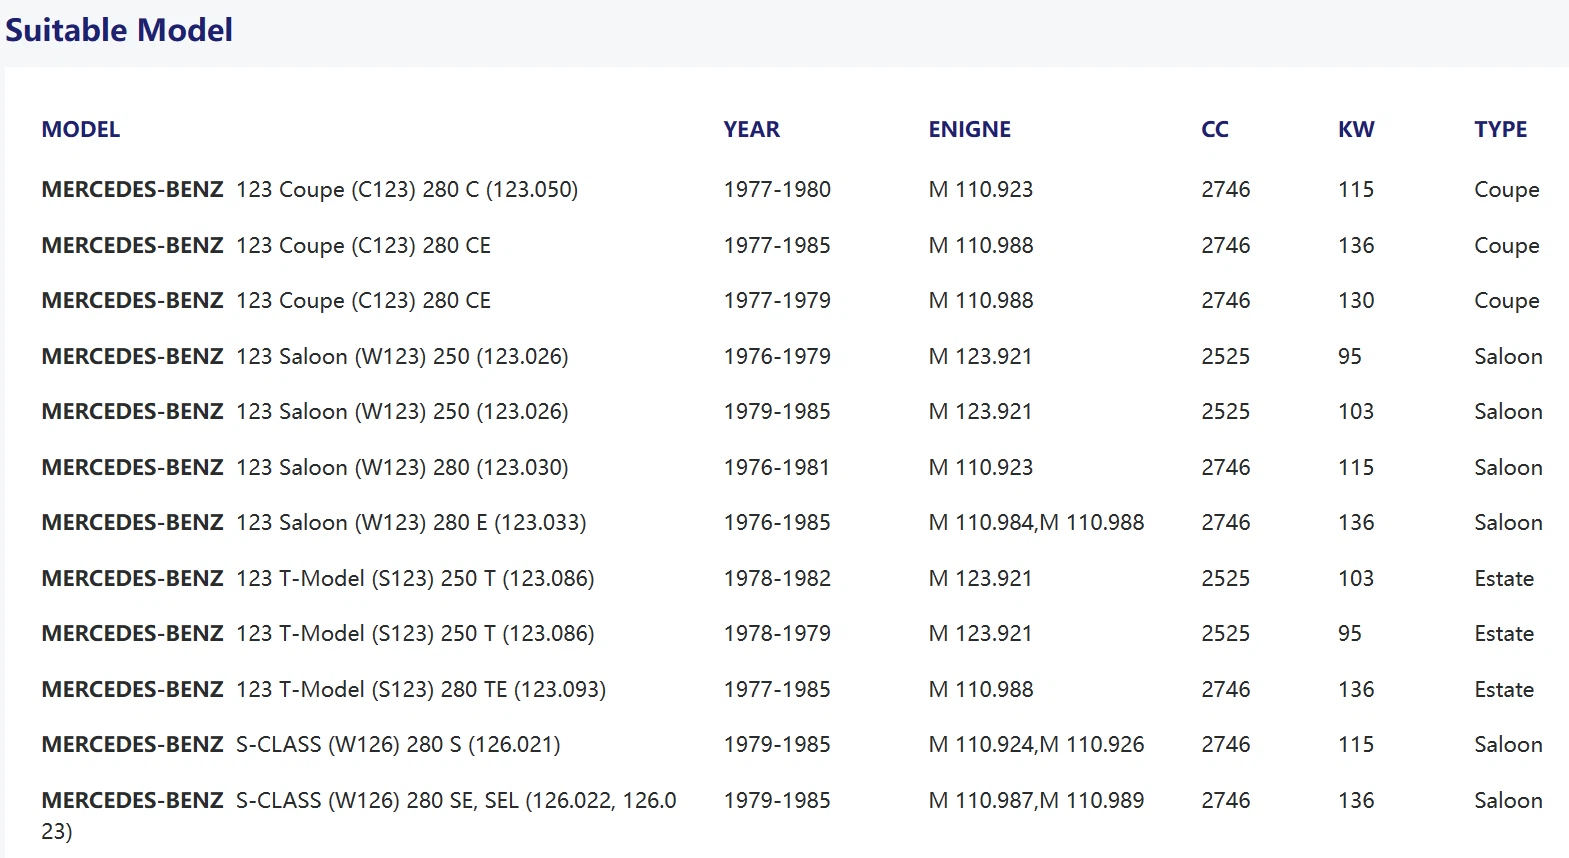
Task: Click the "130" KW value
Action: 1356,300
